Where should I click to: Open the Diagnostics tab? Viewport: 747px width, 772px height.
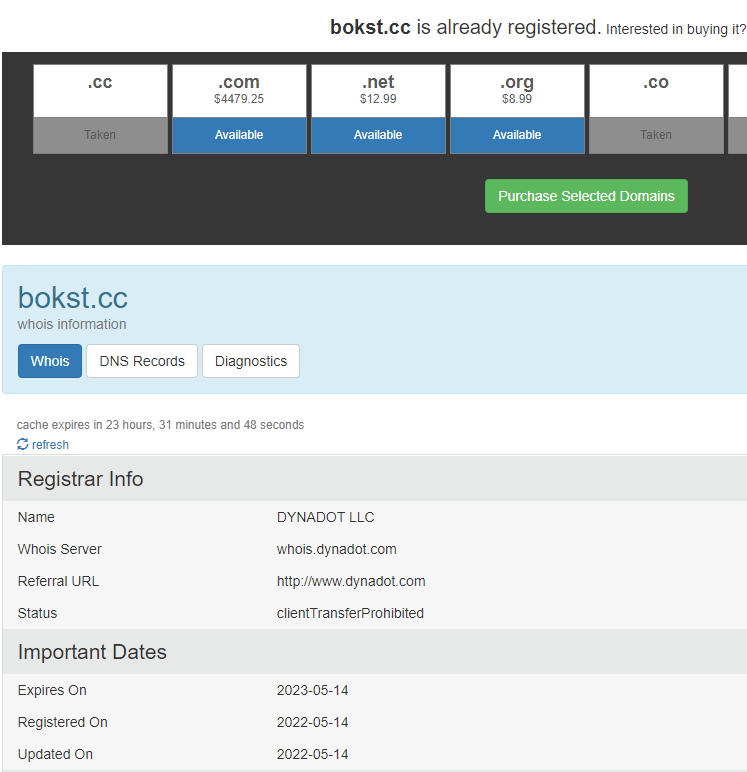[251, 361]
